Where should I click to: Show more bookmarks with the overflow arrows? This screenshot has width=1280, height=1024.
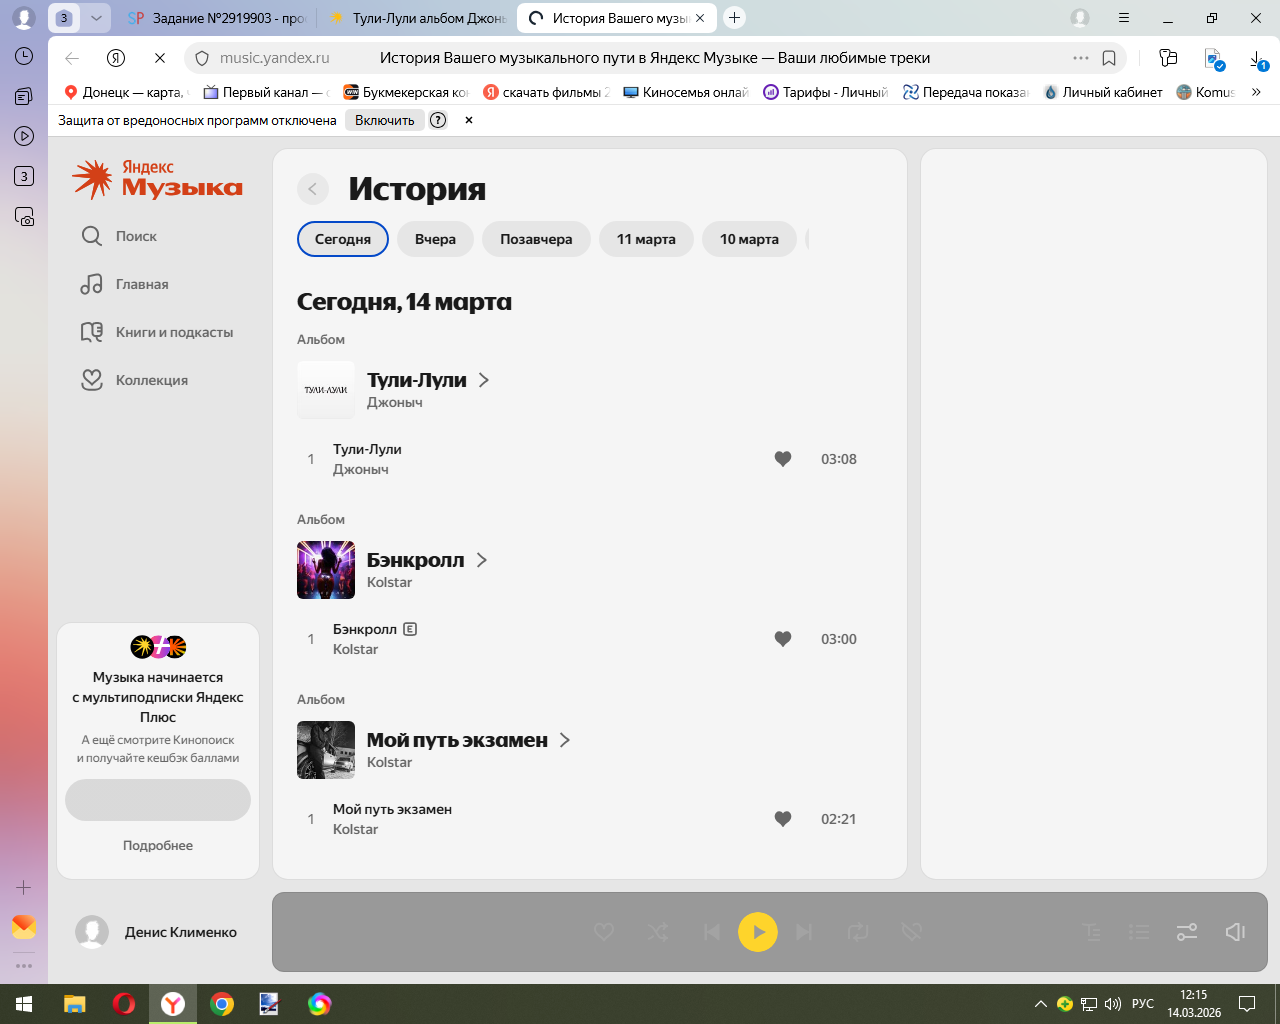(x=1256, y=92)
